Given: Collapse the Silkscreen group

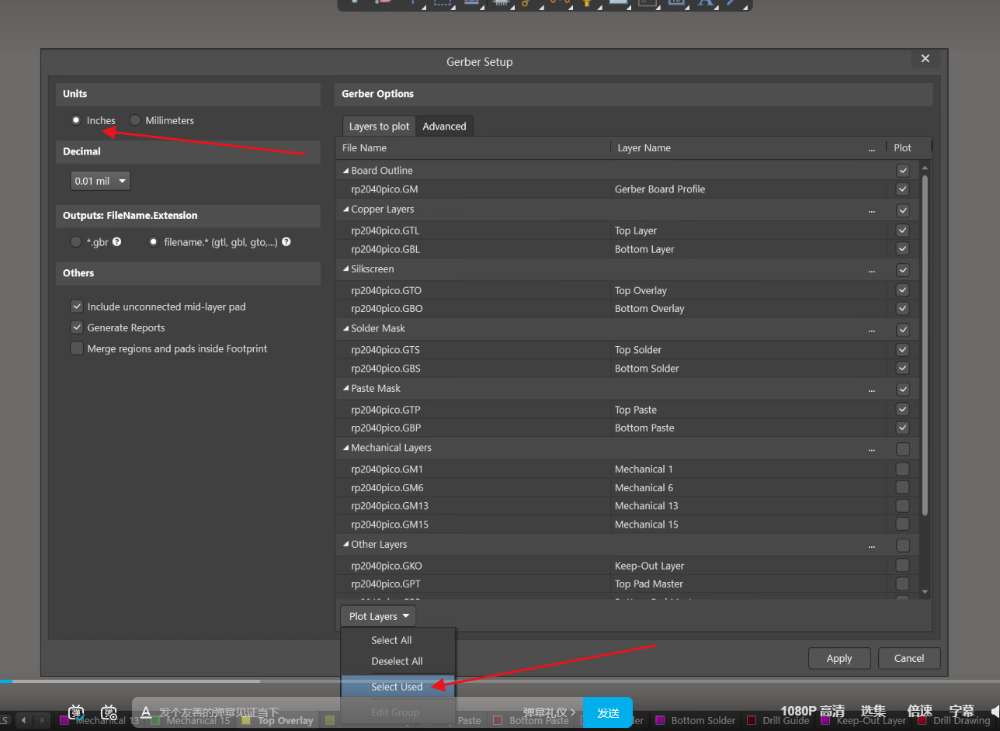Looking at the screenshot, I should click(x=346, y=269).
